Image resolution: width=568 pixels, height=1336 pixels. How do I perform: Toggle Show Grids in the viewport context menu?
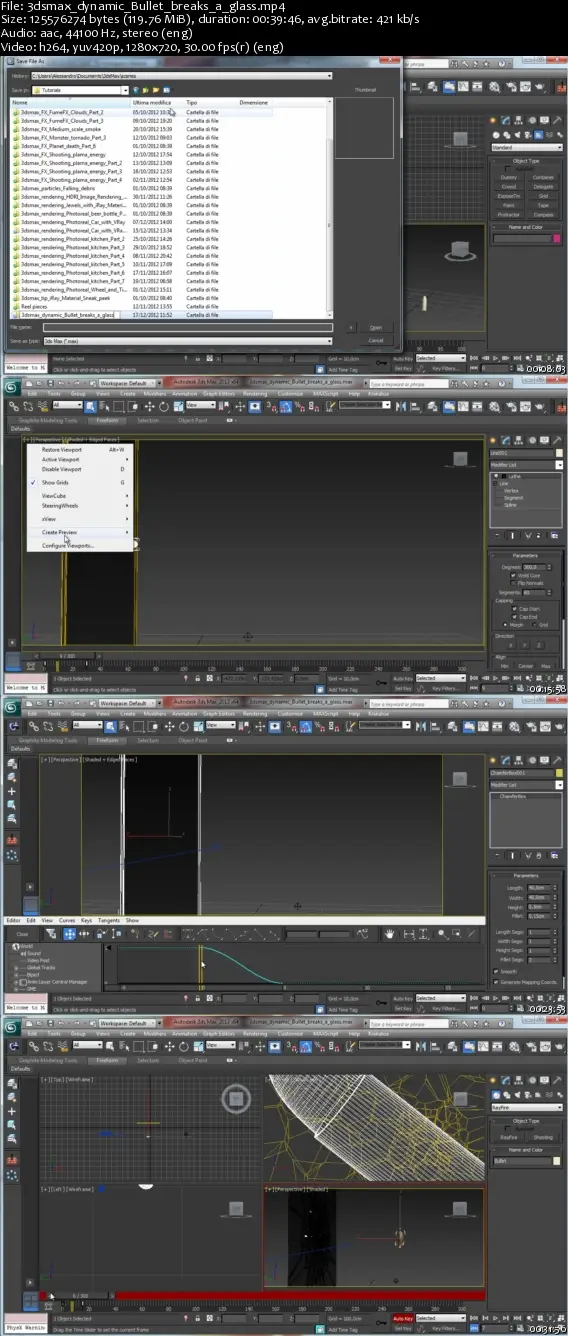click(55, 482)
